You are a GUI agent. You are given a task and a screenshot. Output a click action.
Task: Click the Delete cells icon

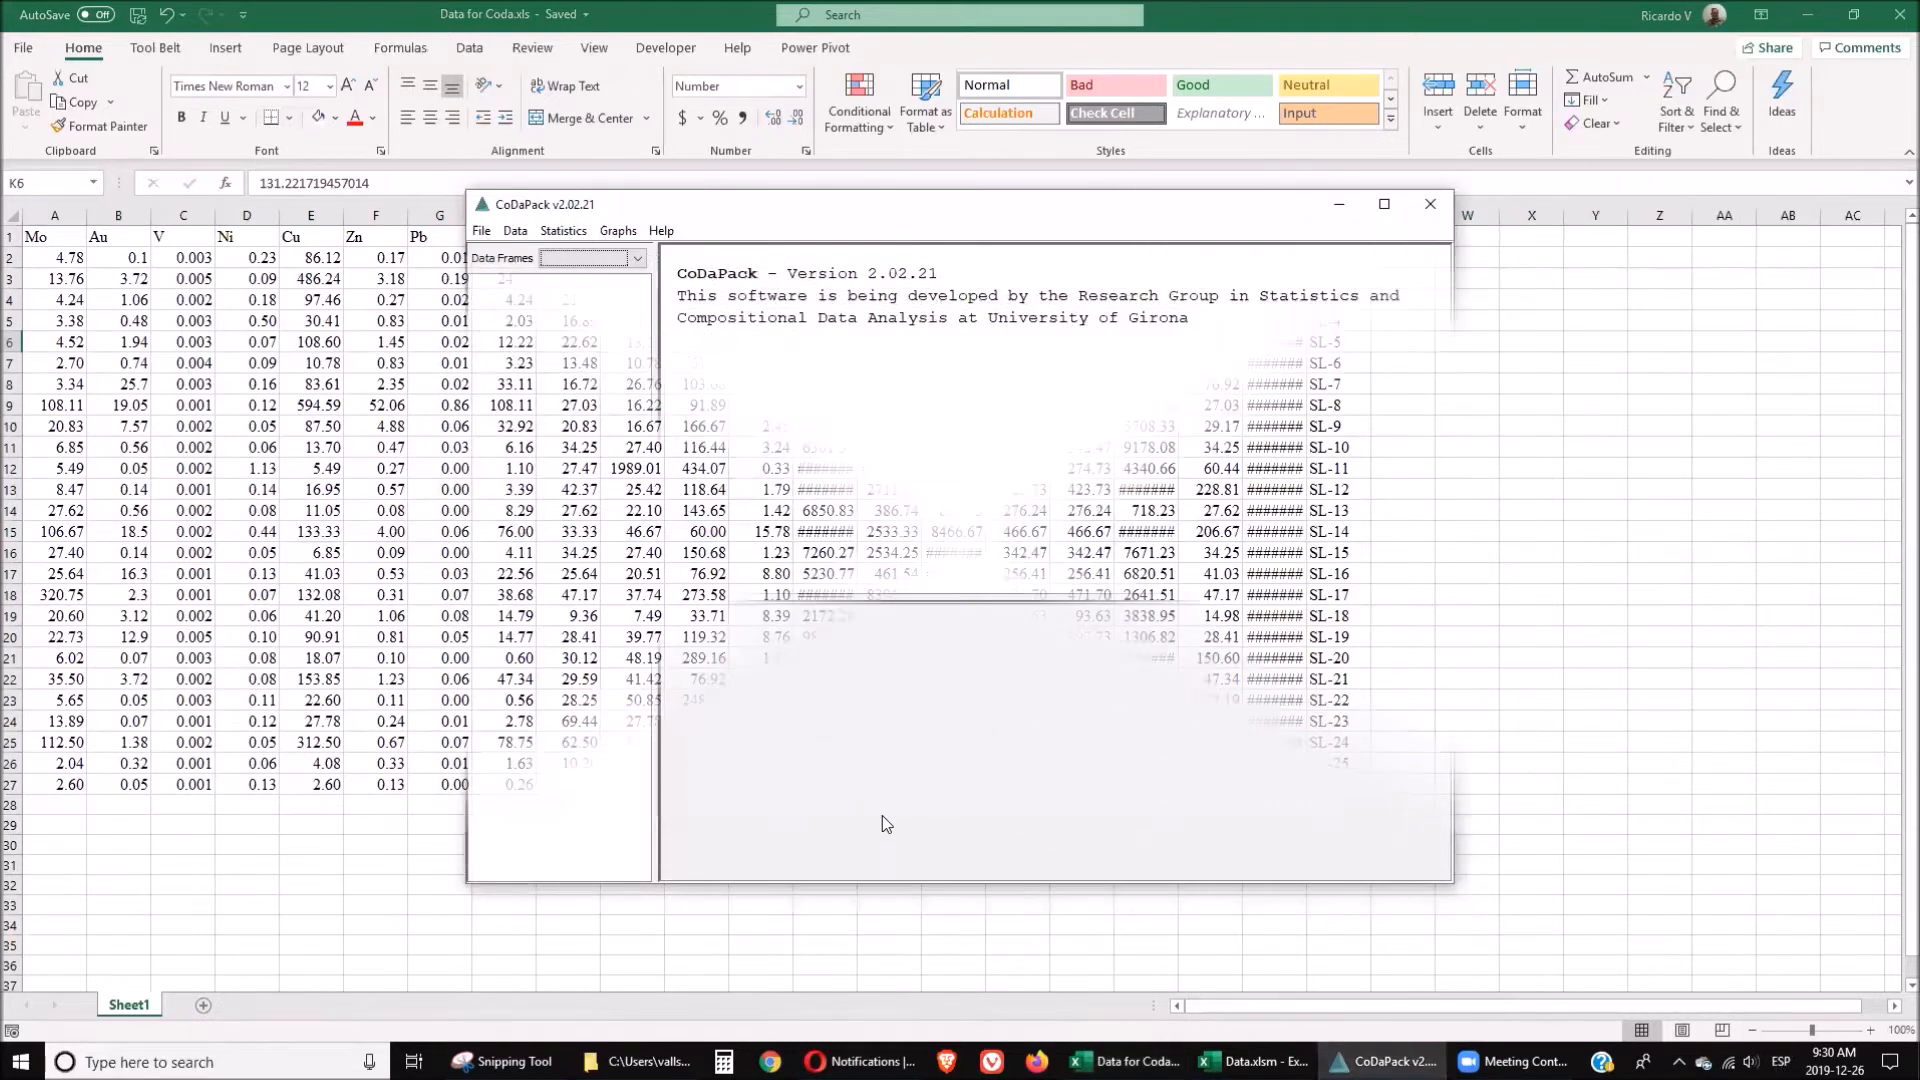[x=1480, y=86]
